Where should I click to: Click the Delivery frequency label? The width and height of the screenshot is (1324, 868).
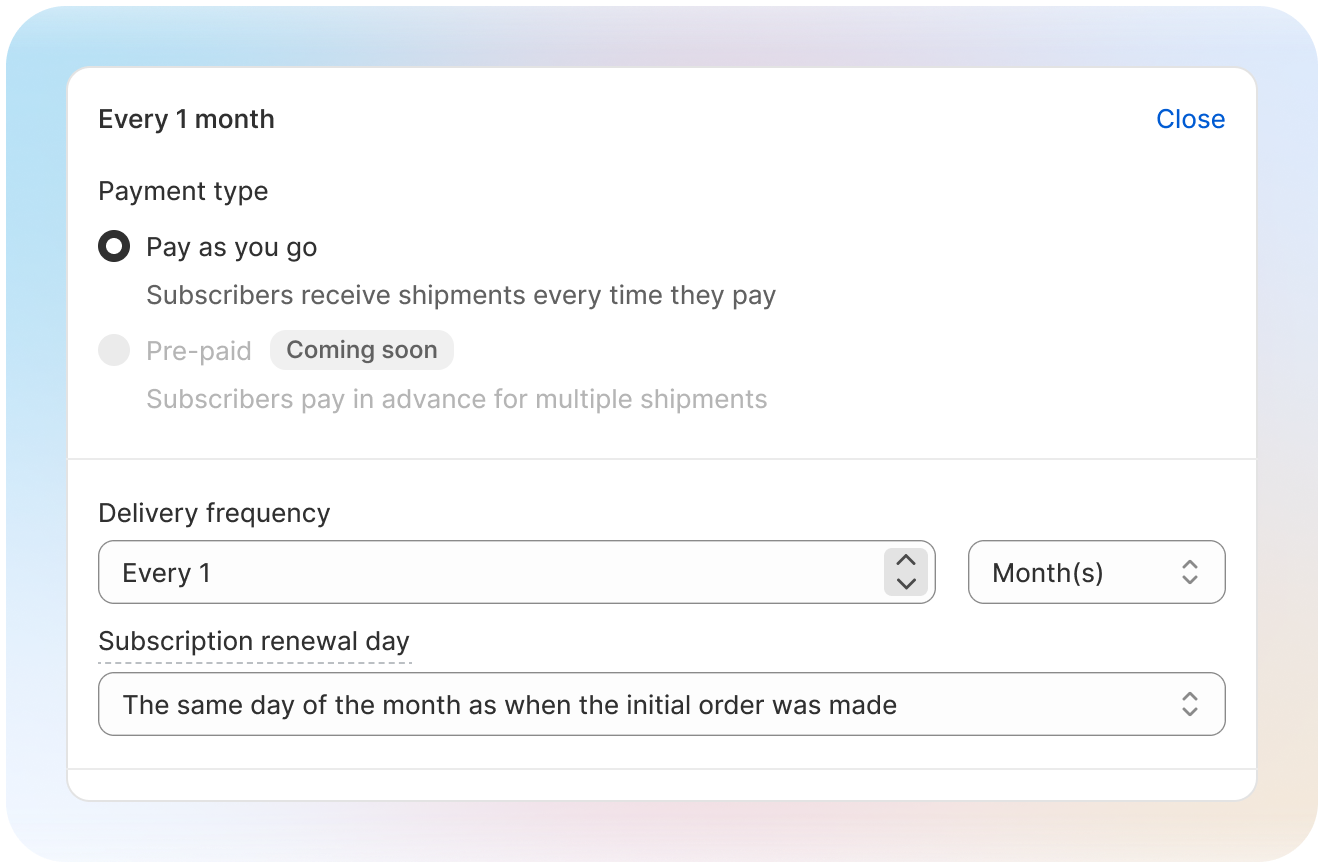(214, 513)
